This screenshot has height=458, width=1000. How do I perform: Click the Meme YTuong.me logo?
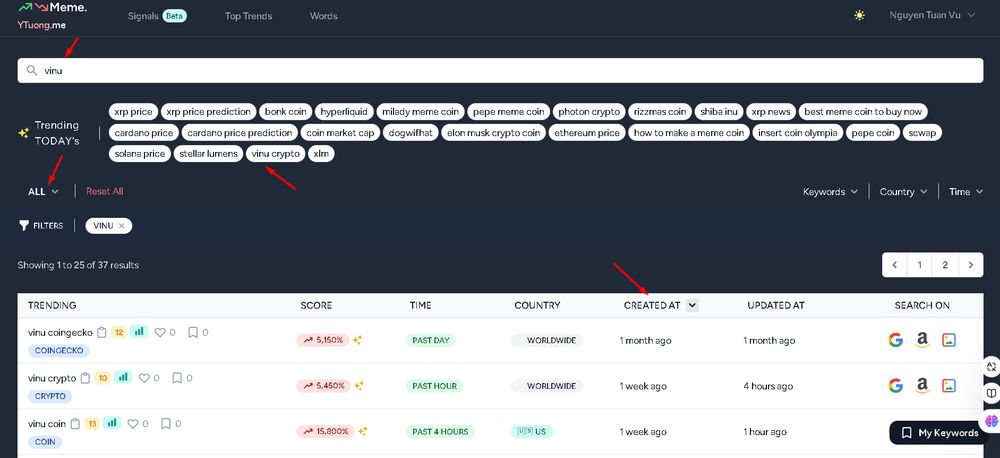tap(52, 16)
